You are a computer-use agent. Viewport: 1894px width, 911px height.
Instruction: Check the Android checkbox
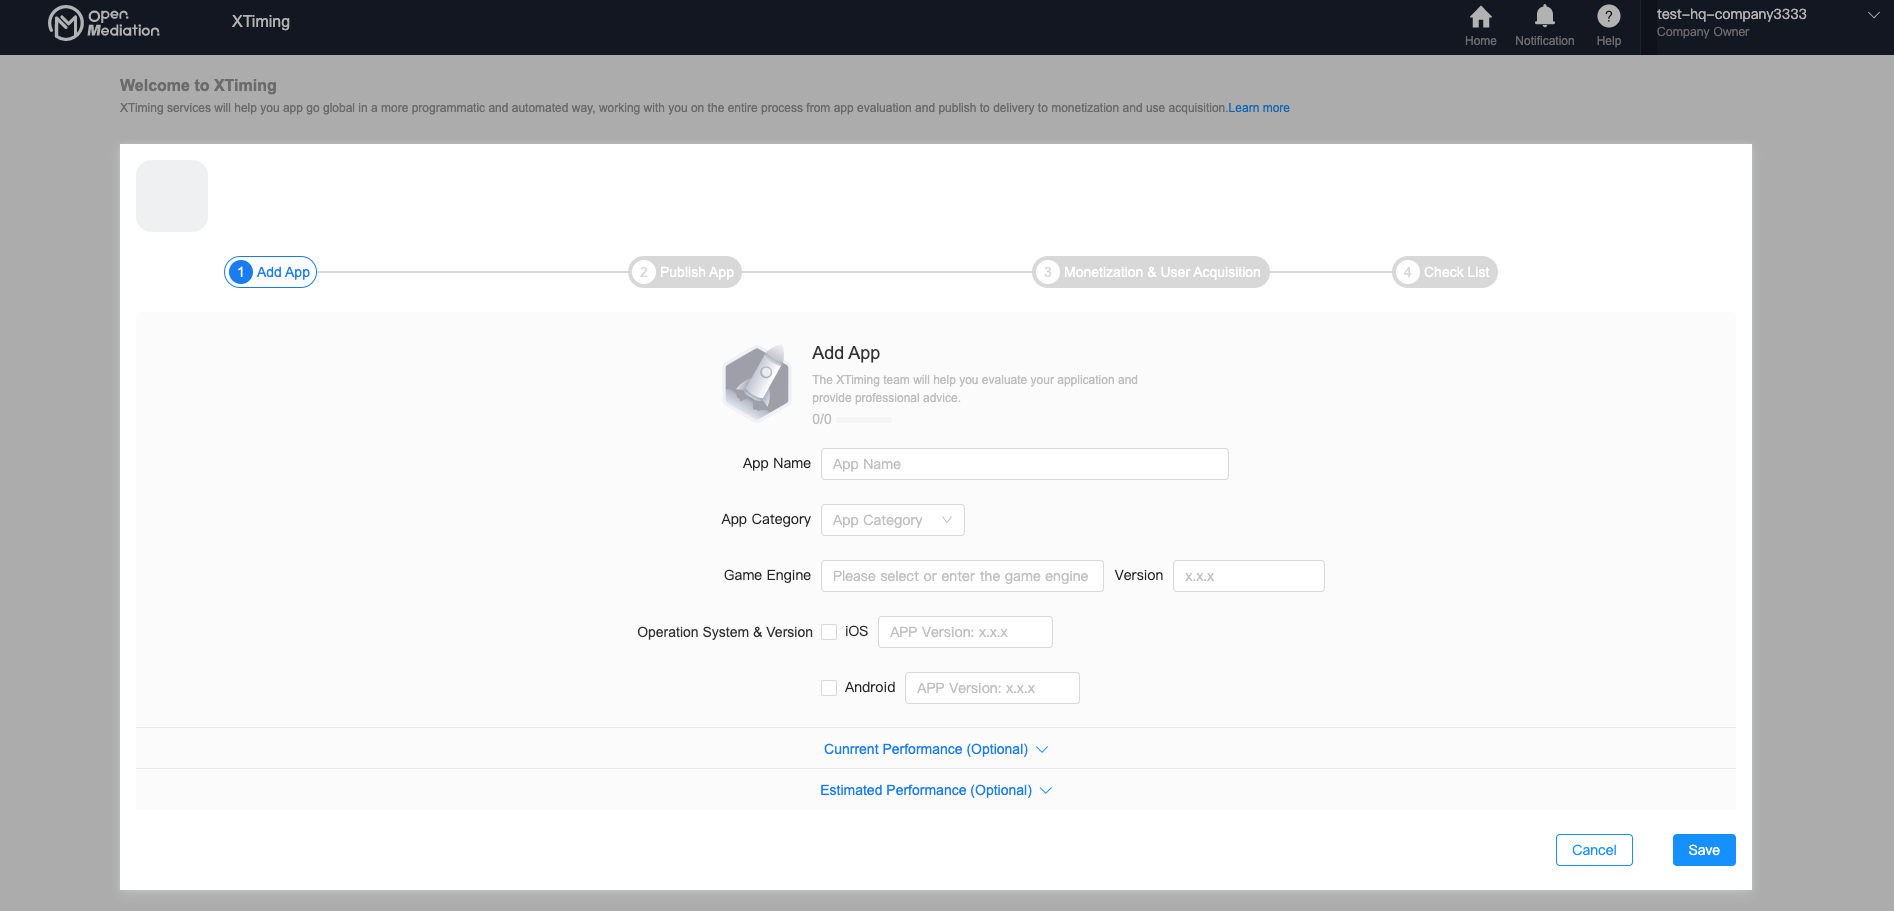click(x=829, y=688)
